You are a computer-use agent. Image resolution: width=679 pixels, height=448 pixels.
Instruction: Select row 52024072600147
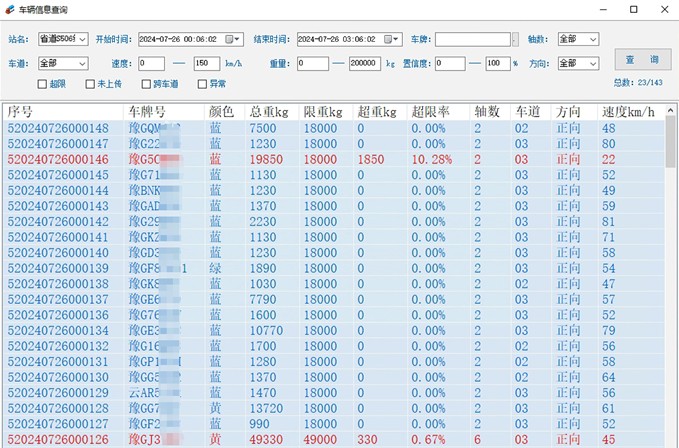pos(333,144)
